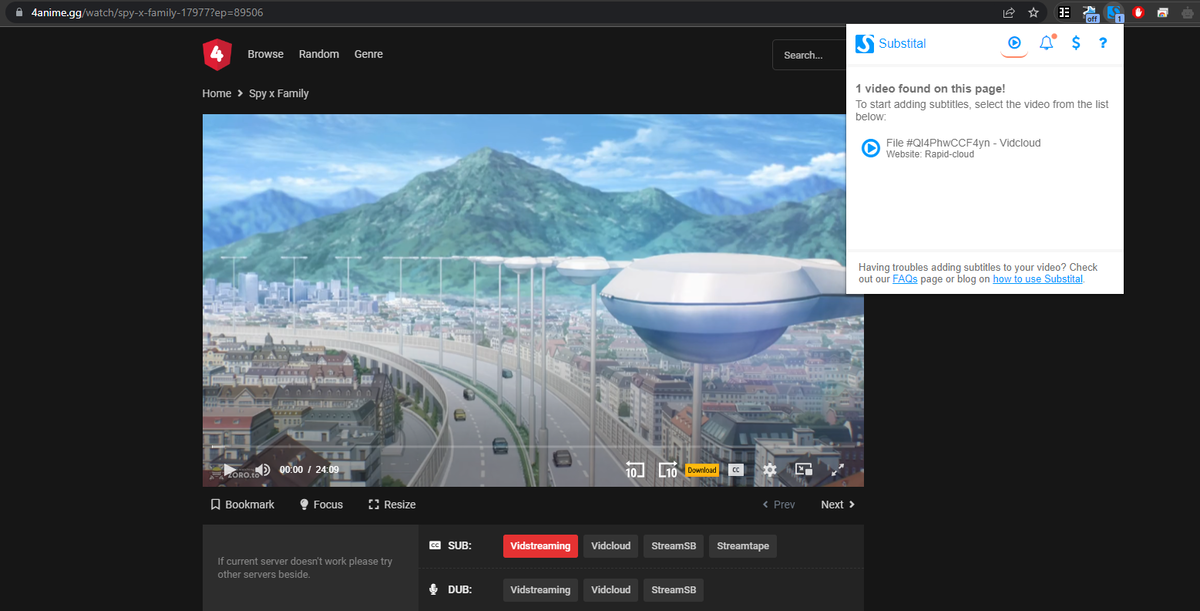Go to the Prev episode
1200x611 pixels.
(779, 505)
